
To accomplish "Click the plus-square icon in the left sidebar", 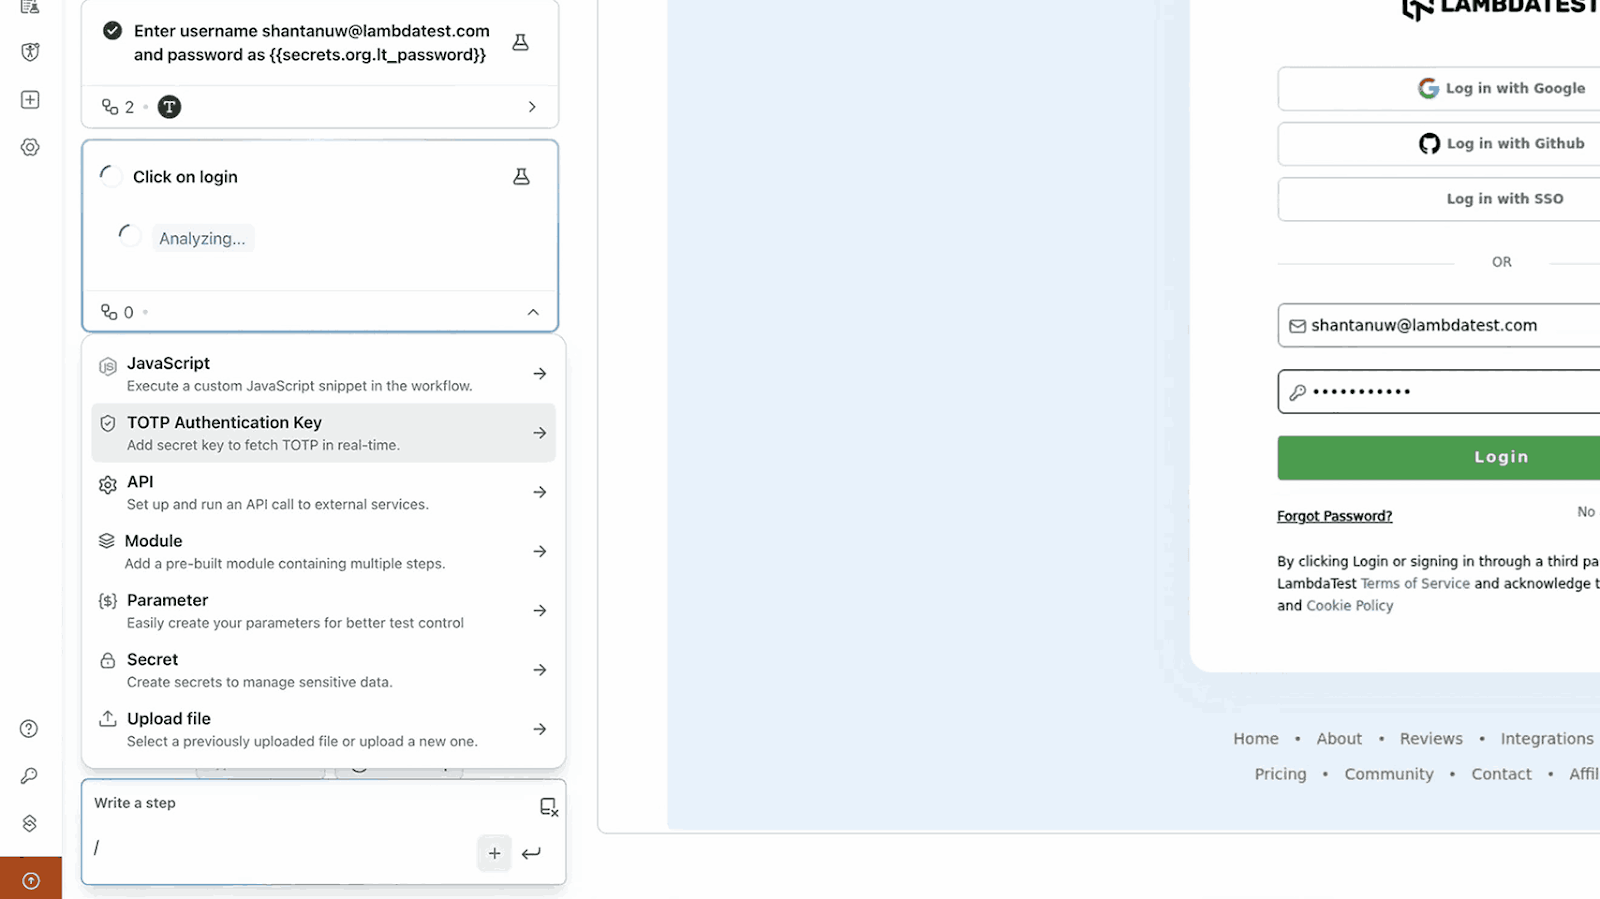I will coord(30,100).
